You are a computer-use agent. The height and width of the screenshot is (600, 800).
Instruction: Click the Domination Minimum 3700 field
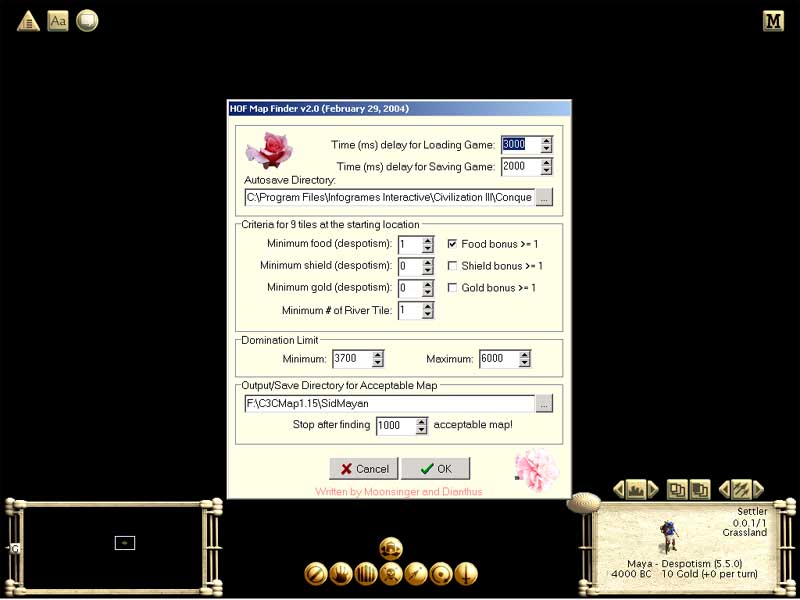tap(352, 359)
